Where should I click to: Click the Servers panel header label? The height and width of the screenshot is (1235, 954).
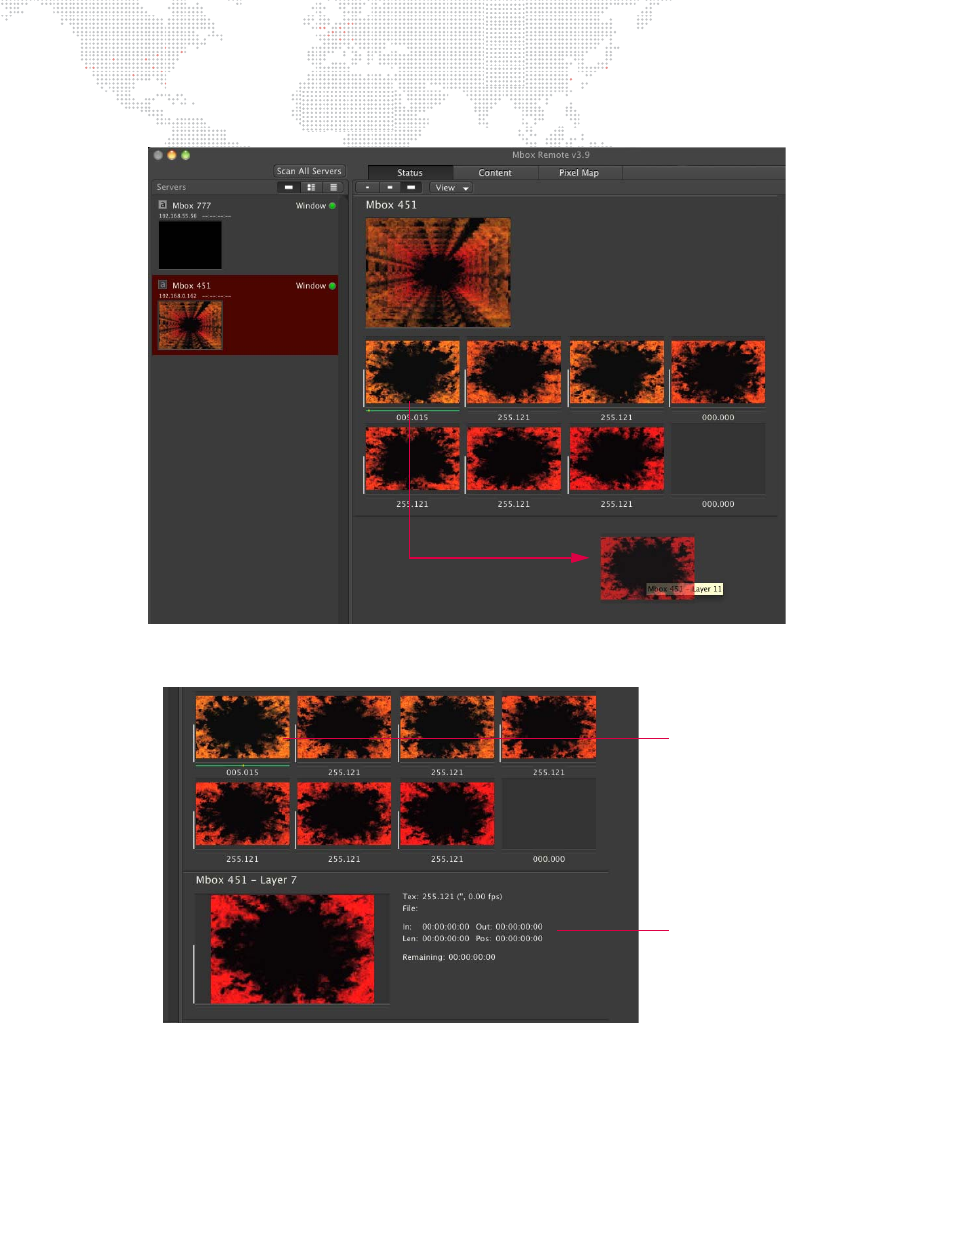[171, 187]
